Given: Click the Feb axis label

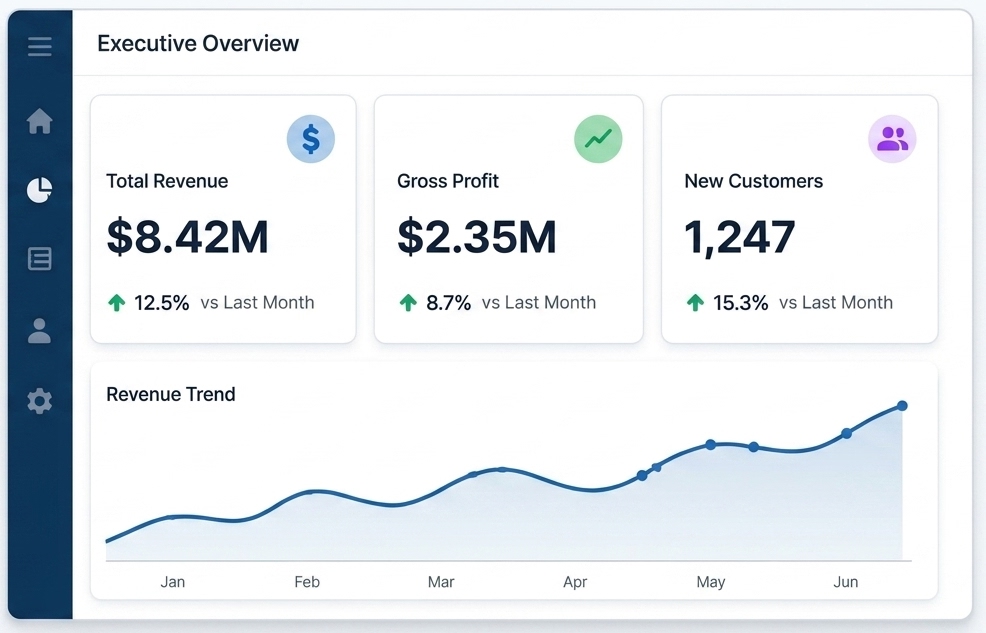Looking at the screenshot, I should pos(307,582).
